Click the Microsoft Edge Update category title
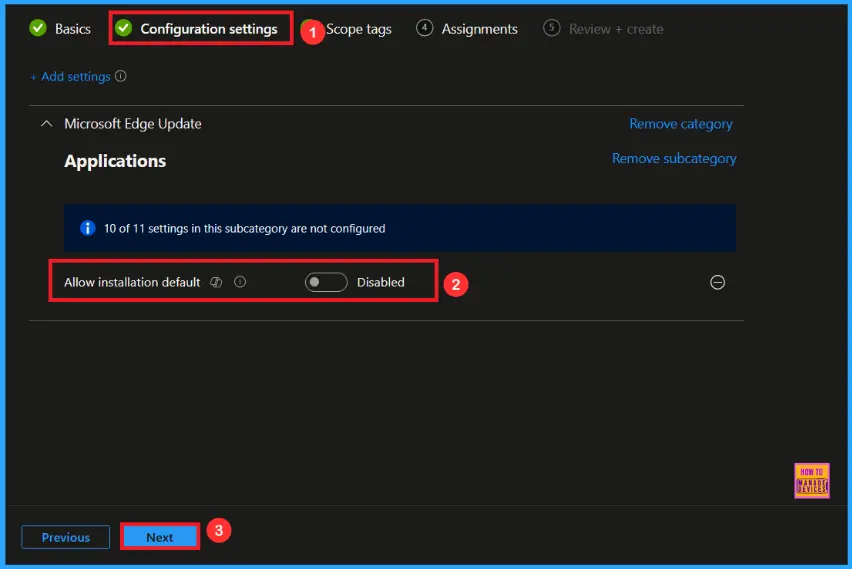 click(133, 124)
